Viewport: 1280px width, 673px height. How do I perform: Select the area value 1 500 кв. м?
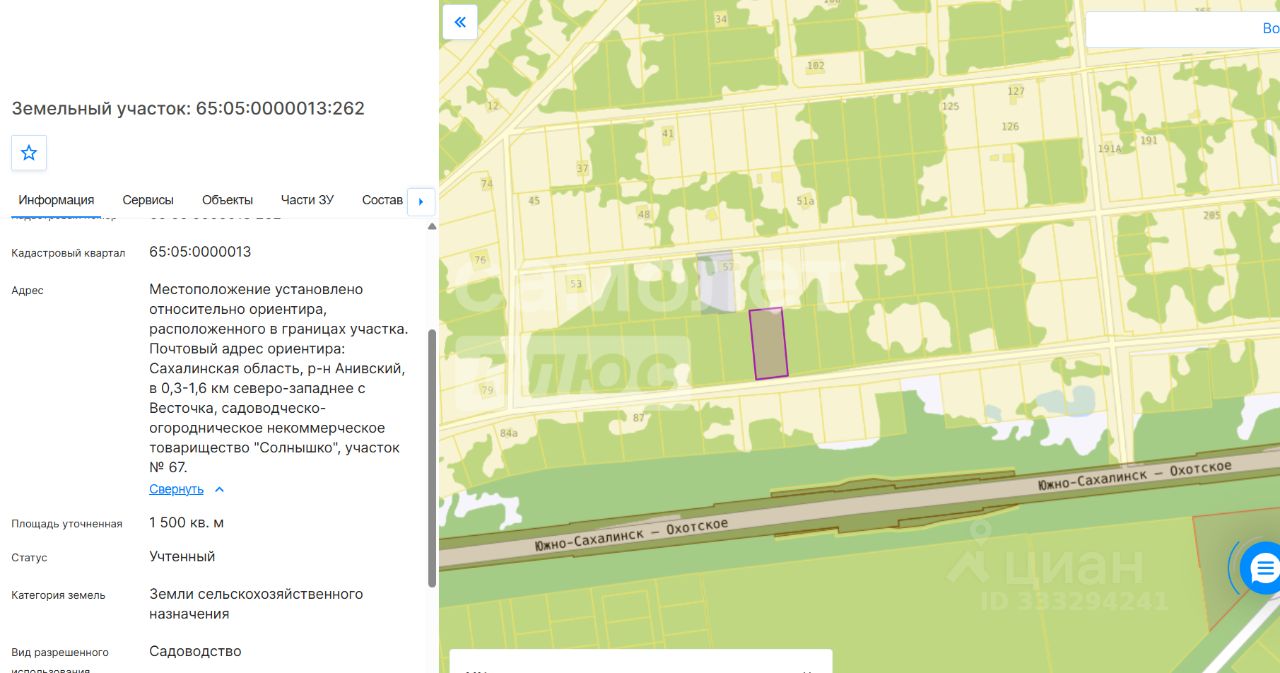186,523
